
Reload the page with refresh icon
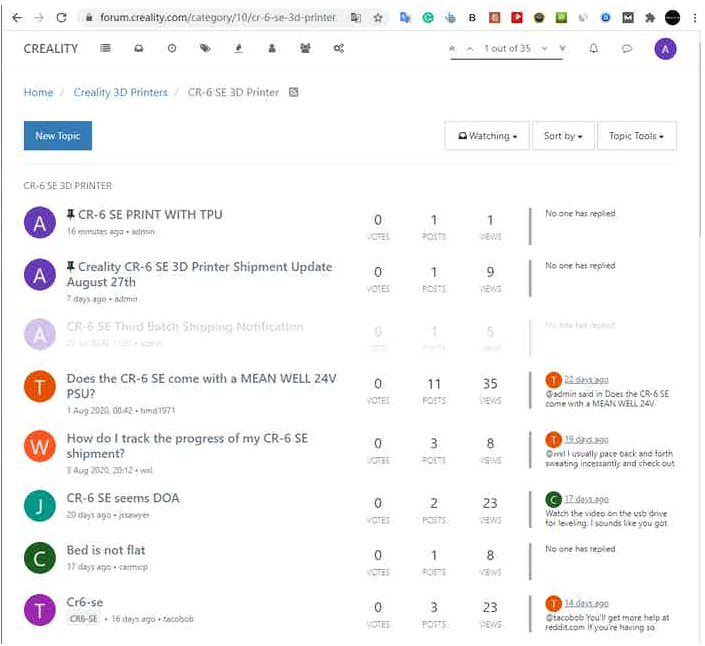62,18
